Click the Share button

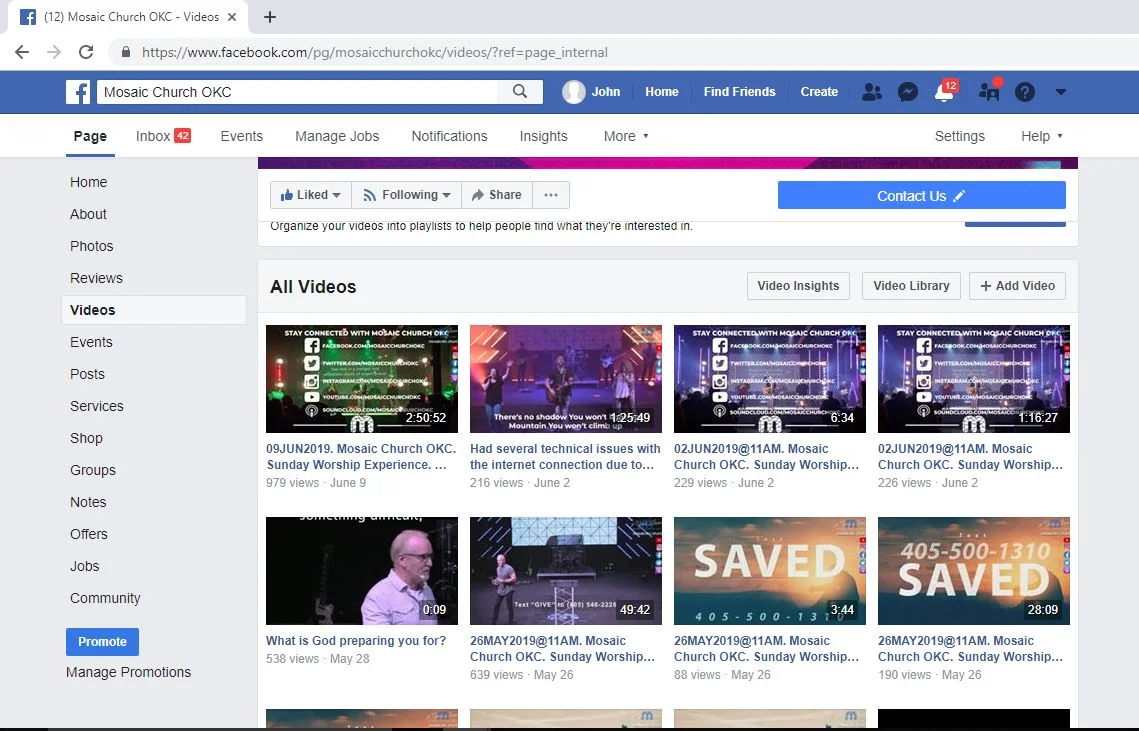tap(497, 195)
